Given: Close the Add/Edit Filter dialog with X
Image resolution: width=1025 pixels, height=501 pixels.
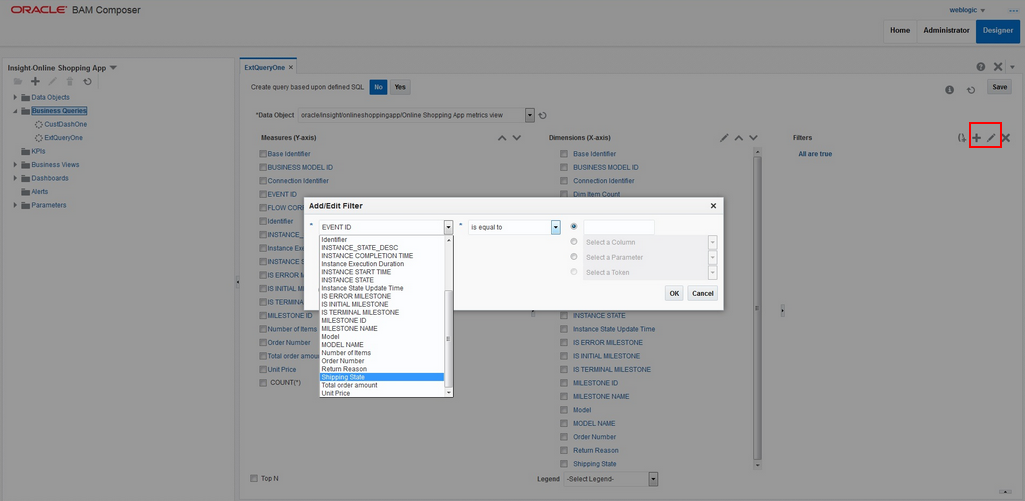Looking at the screenshot, I should [x=713, y=205].
